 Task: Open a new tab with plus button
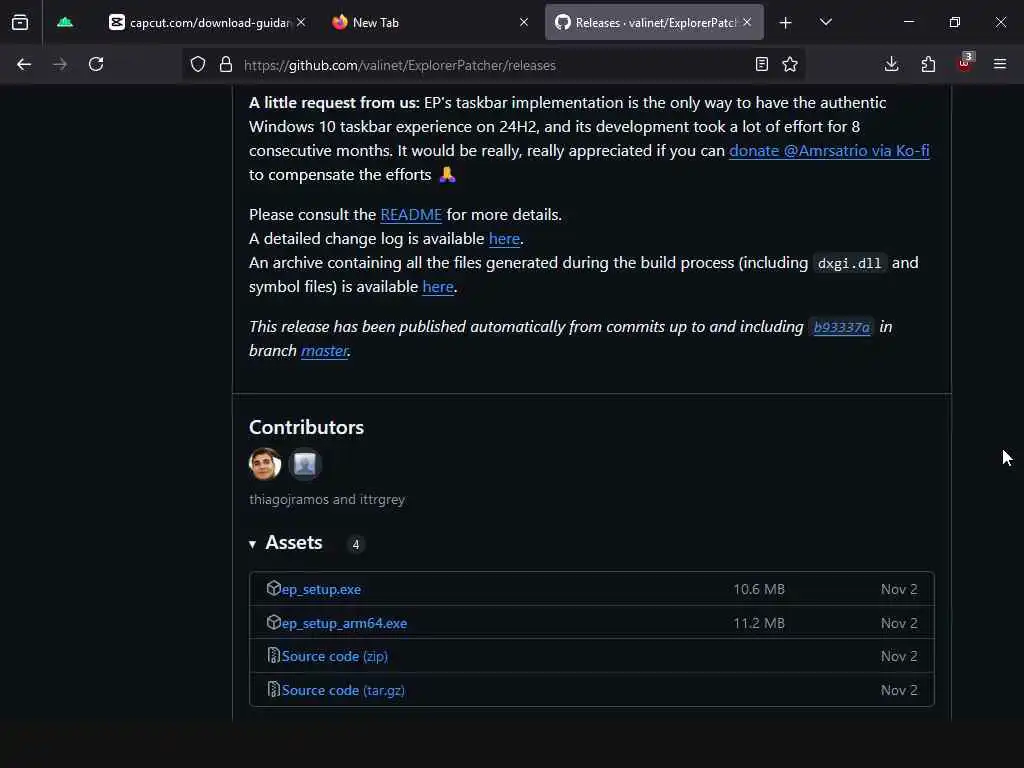click(786, 23)
